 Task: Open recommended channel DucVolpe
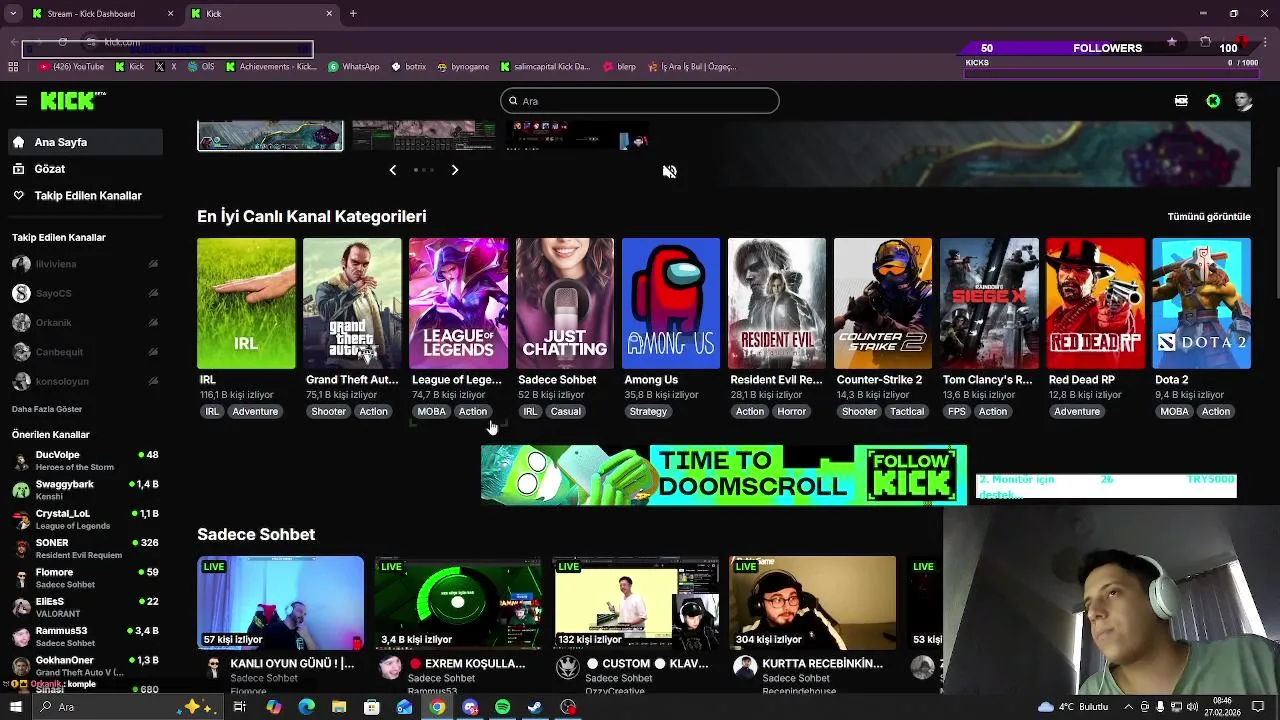[x=84, y=461]
